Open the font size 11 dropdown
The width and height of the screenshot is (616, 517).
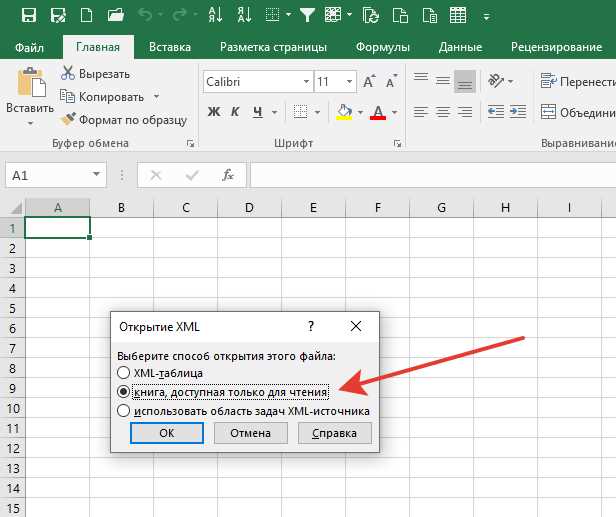[x=349, y=82]
